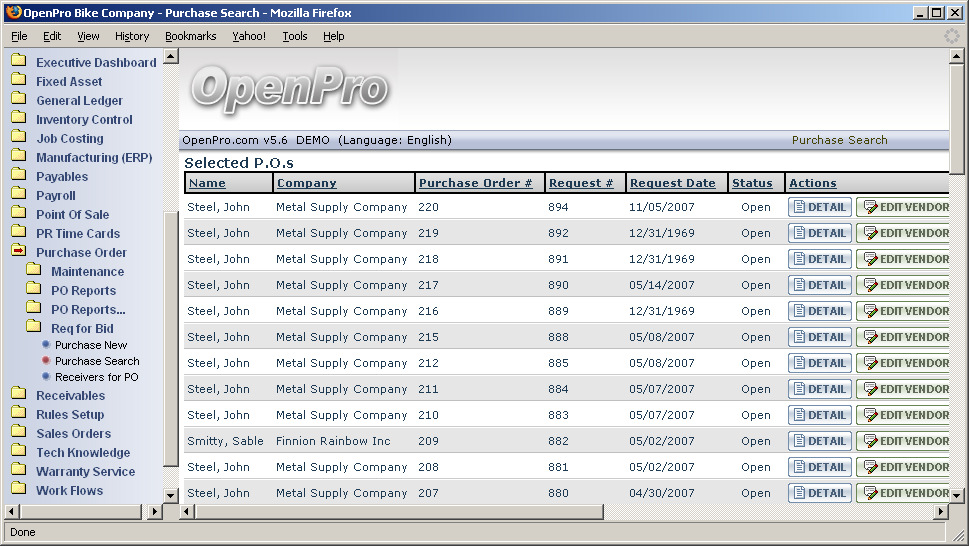Image resolution: width=969 pixels, height=546 pixels.
Task: Click the Maintenance subfolder icon
Action: (x=33, y=271)
